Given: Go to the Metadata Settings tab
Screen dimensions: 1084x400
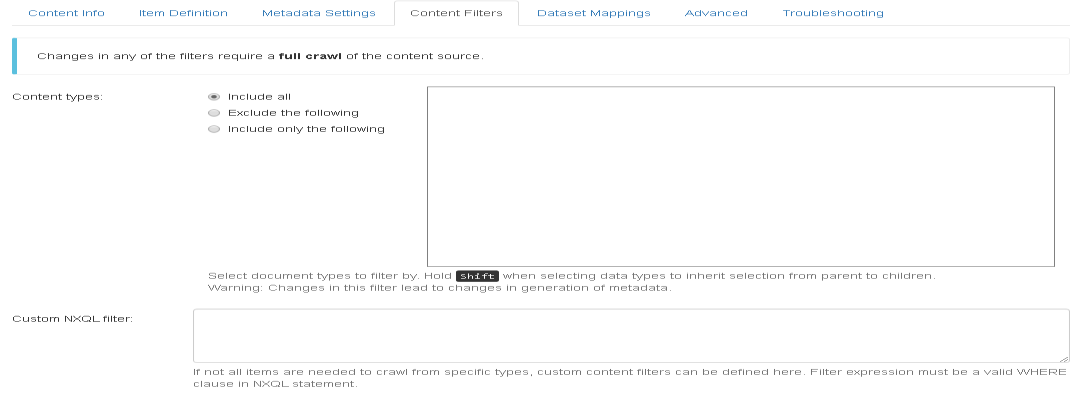Looking at the screenshot, I should tap(318, 13).
